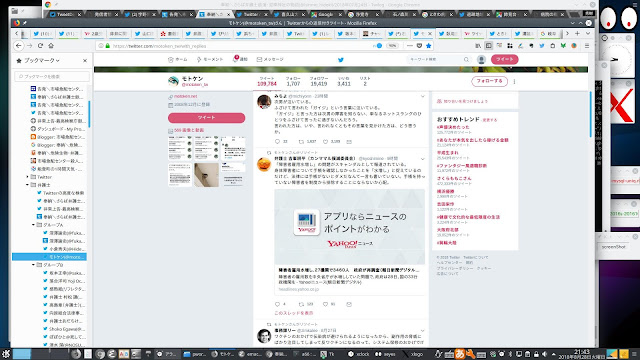Close the bookmarks sidebar
The image size is (640, 360).
point(85,60)
